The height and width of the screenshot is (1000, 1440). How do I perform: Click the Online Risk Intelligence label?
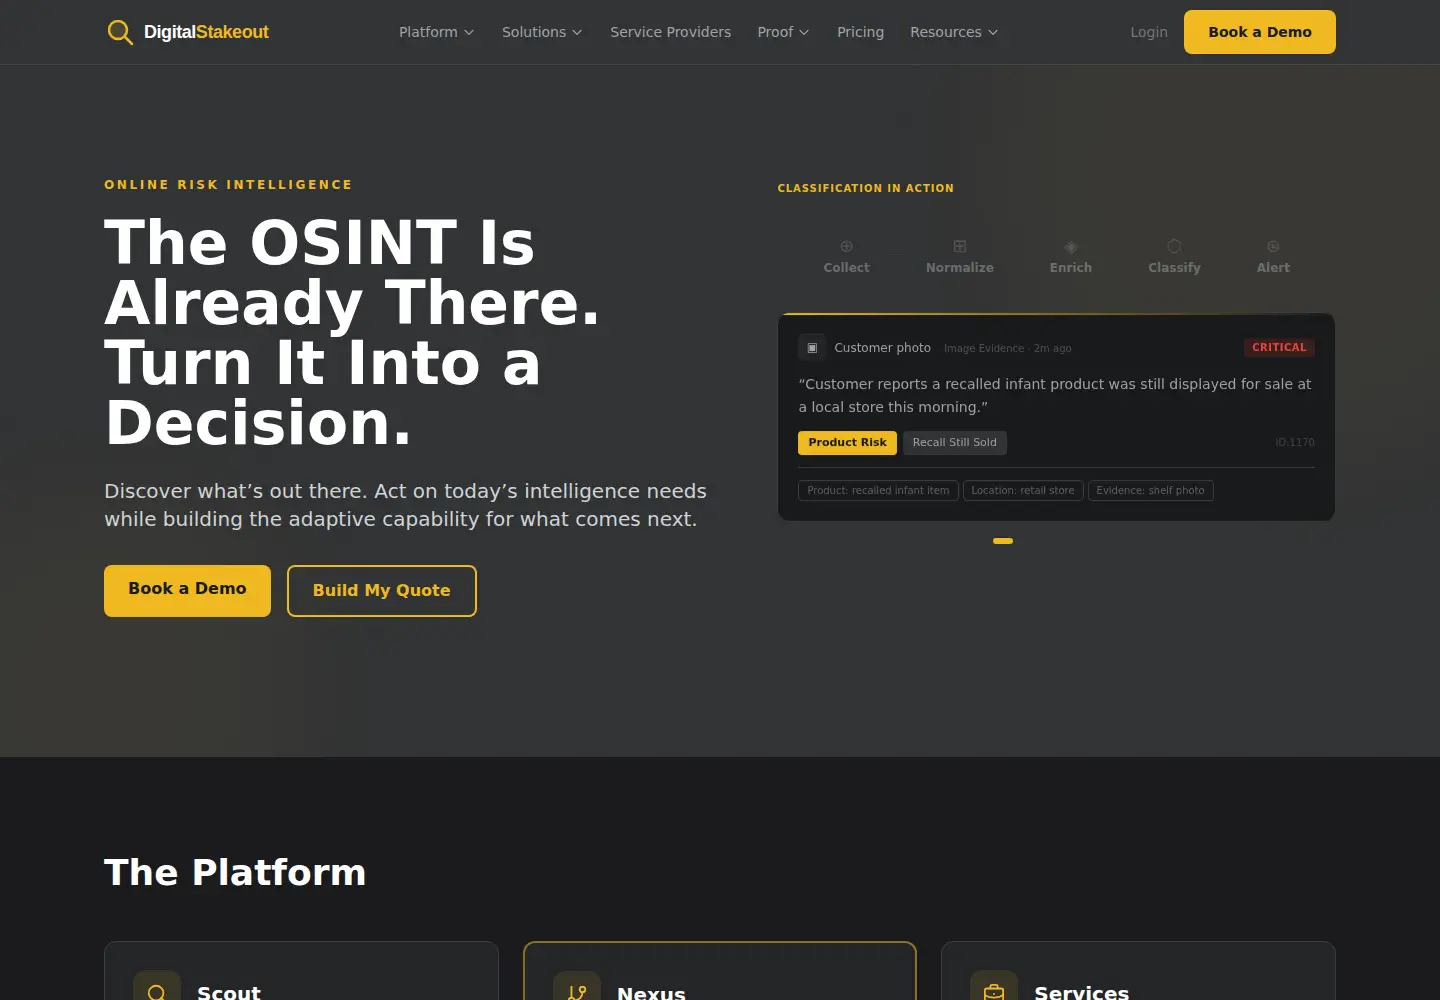tap(228, 185)
